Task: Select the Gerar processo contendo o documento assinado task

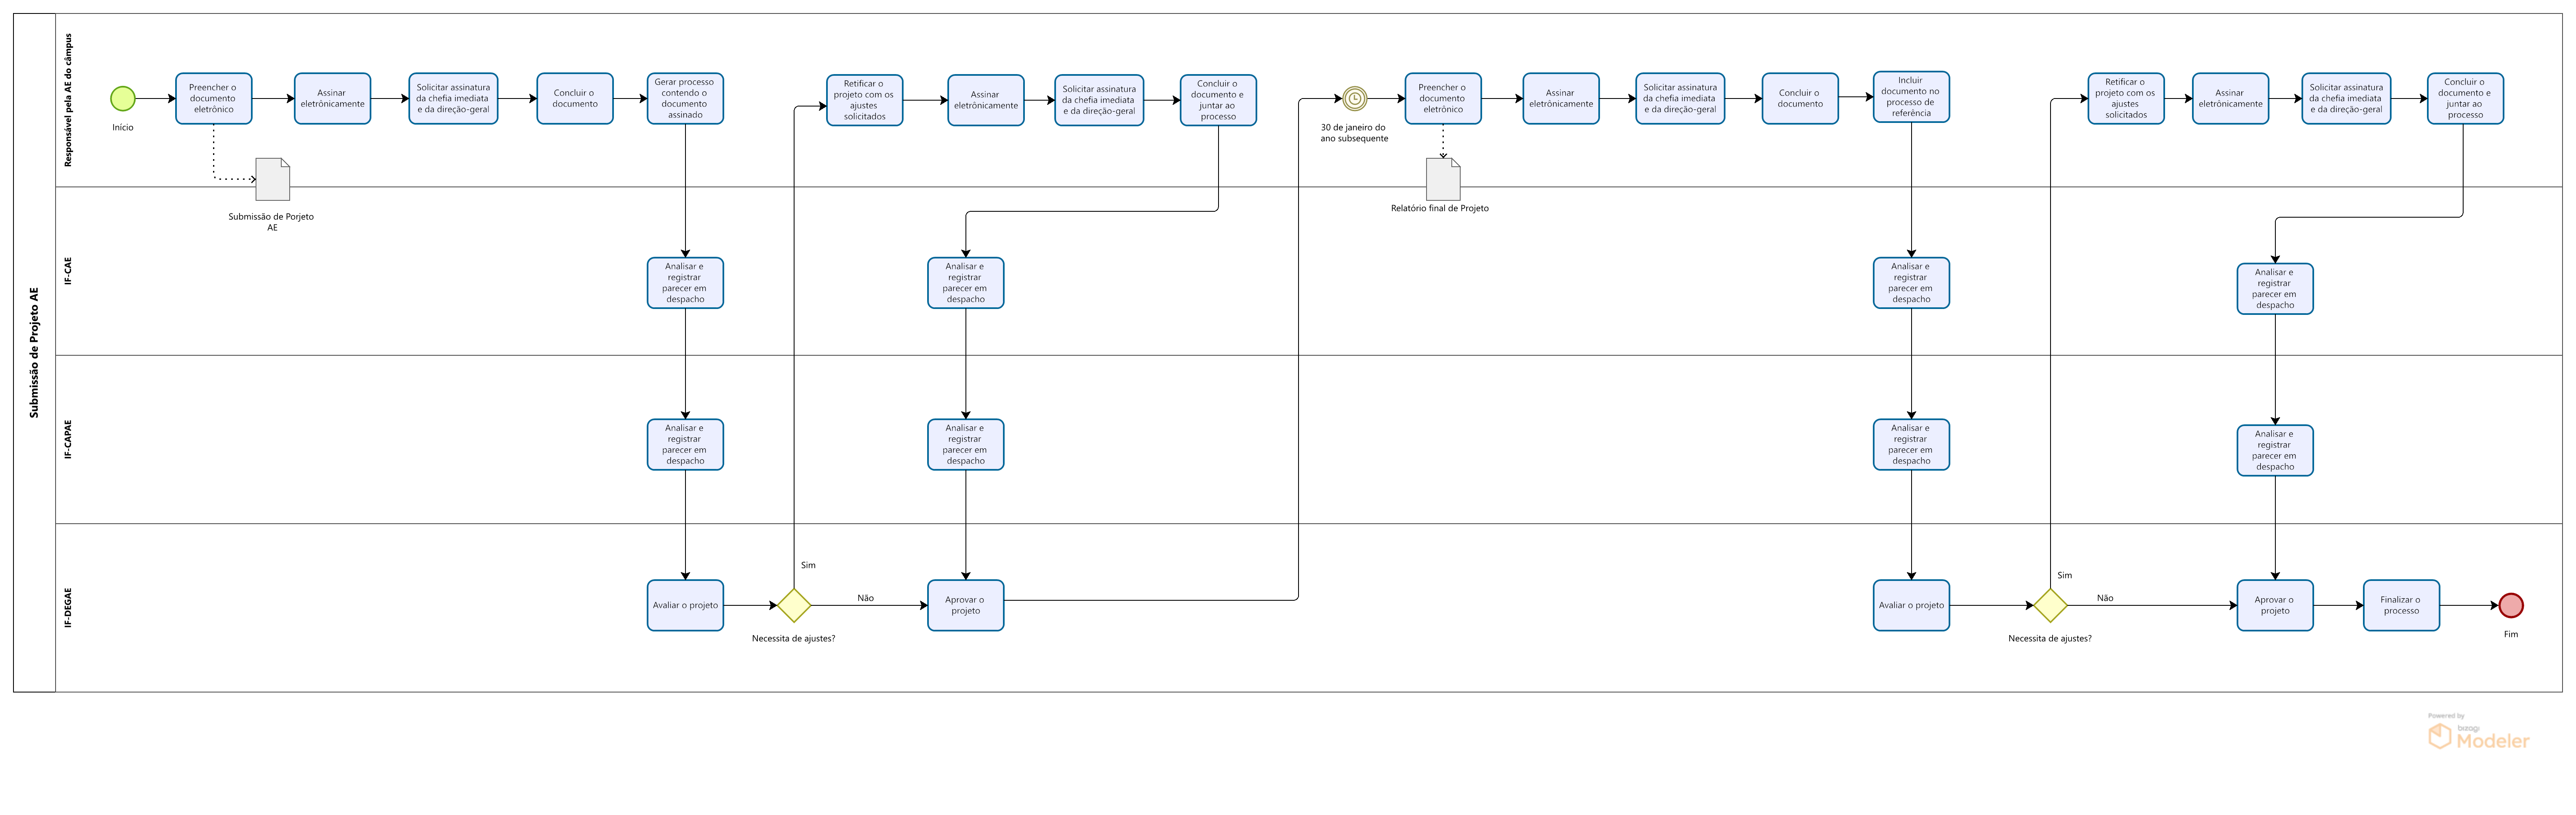Action: pos(685,98)
